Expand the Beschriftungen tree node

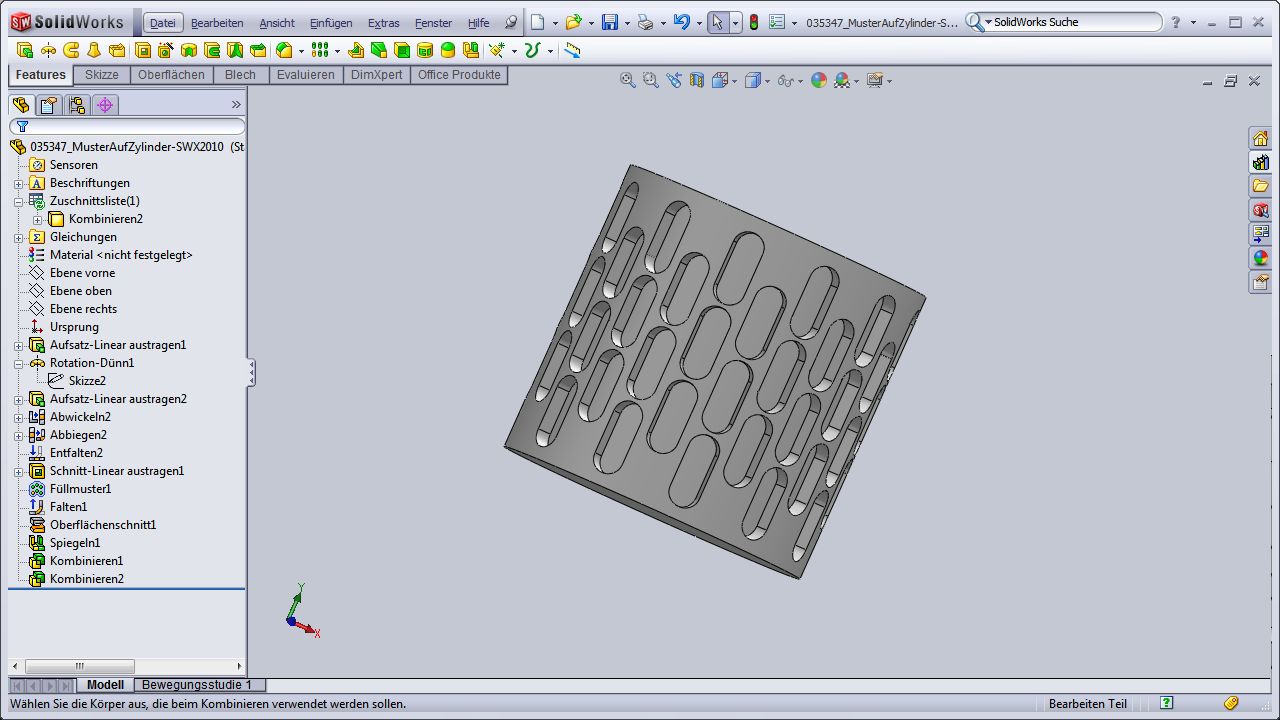[x=18, y=183]
